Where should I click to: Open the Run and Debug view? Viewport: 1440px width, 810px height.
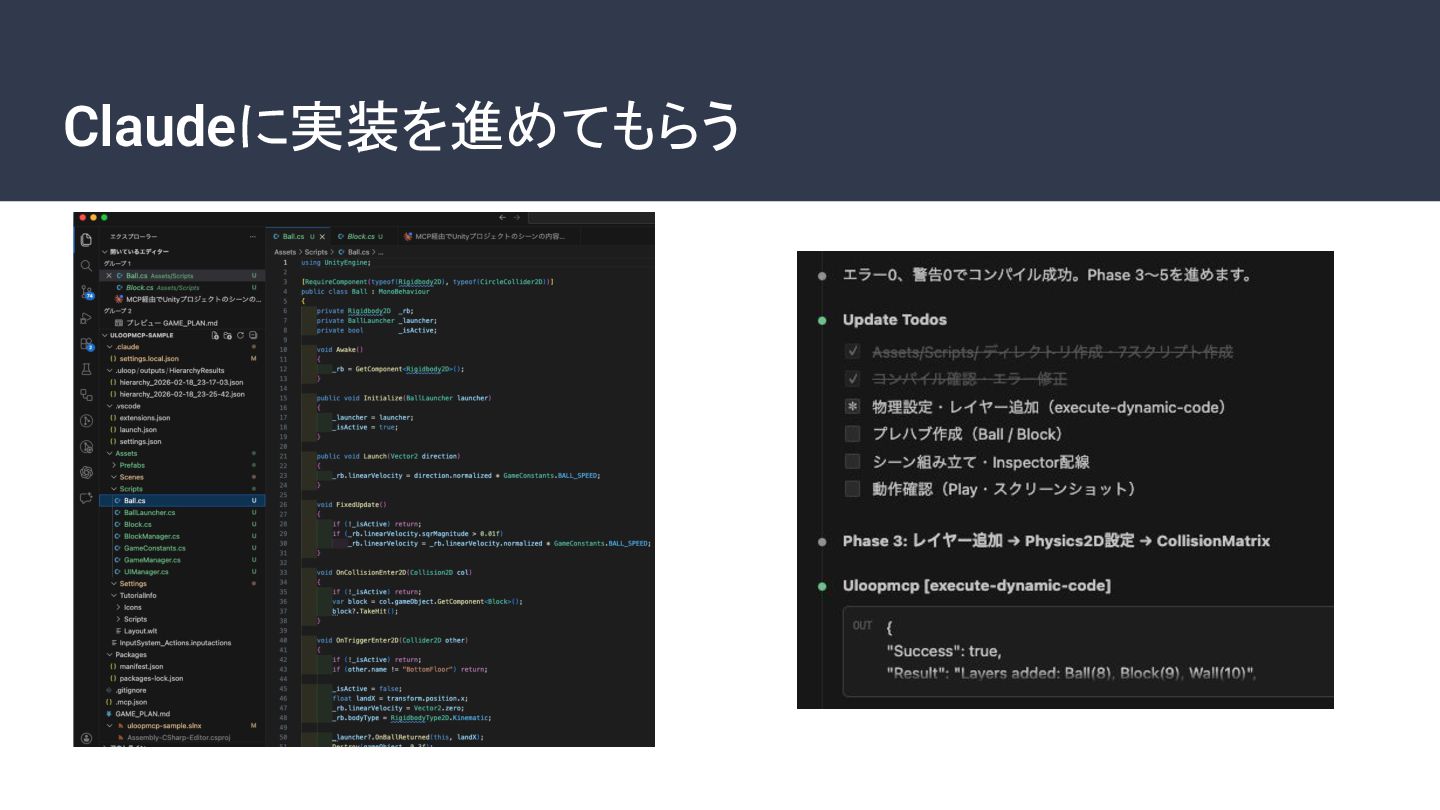pos(86,318)
